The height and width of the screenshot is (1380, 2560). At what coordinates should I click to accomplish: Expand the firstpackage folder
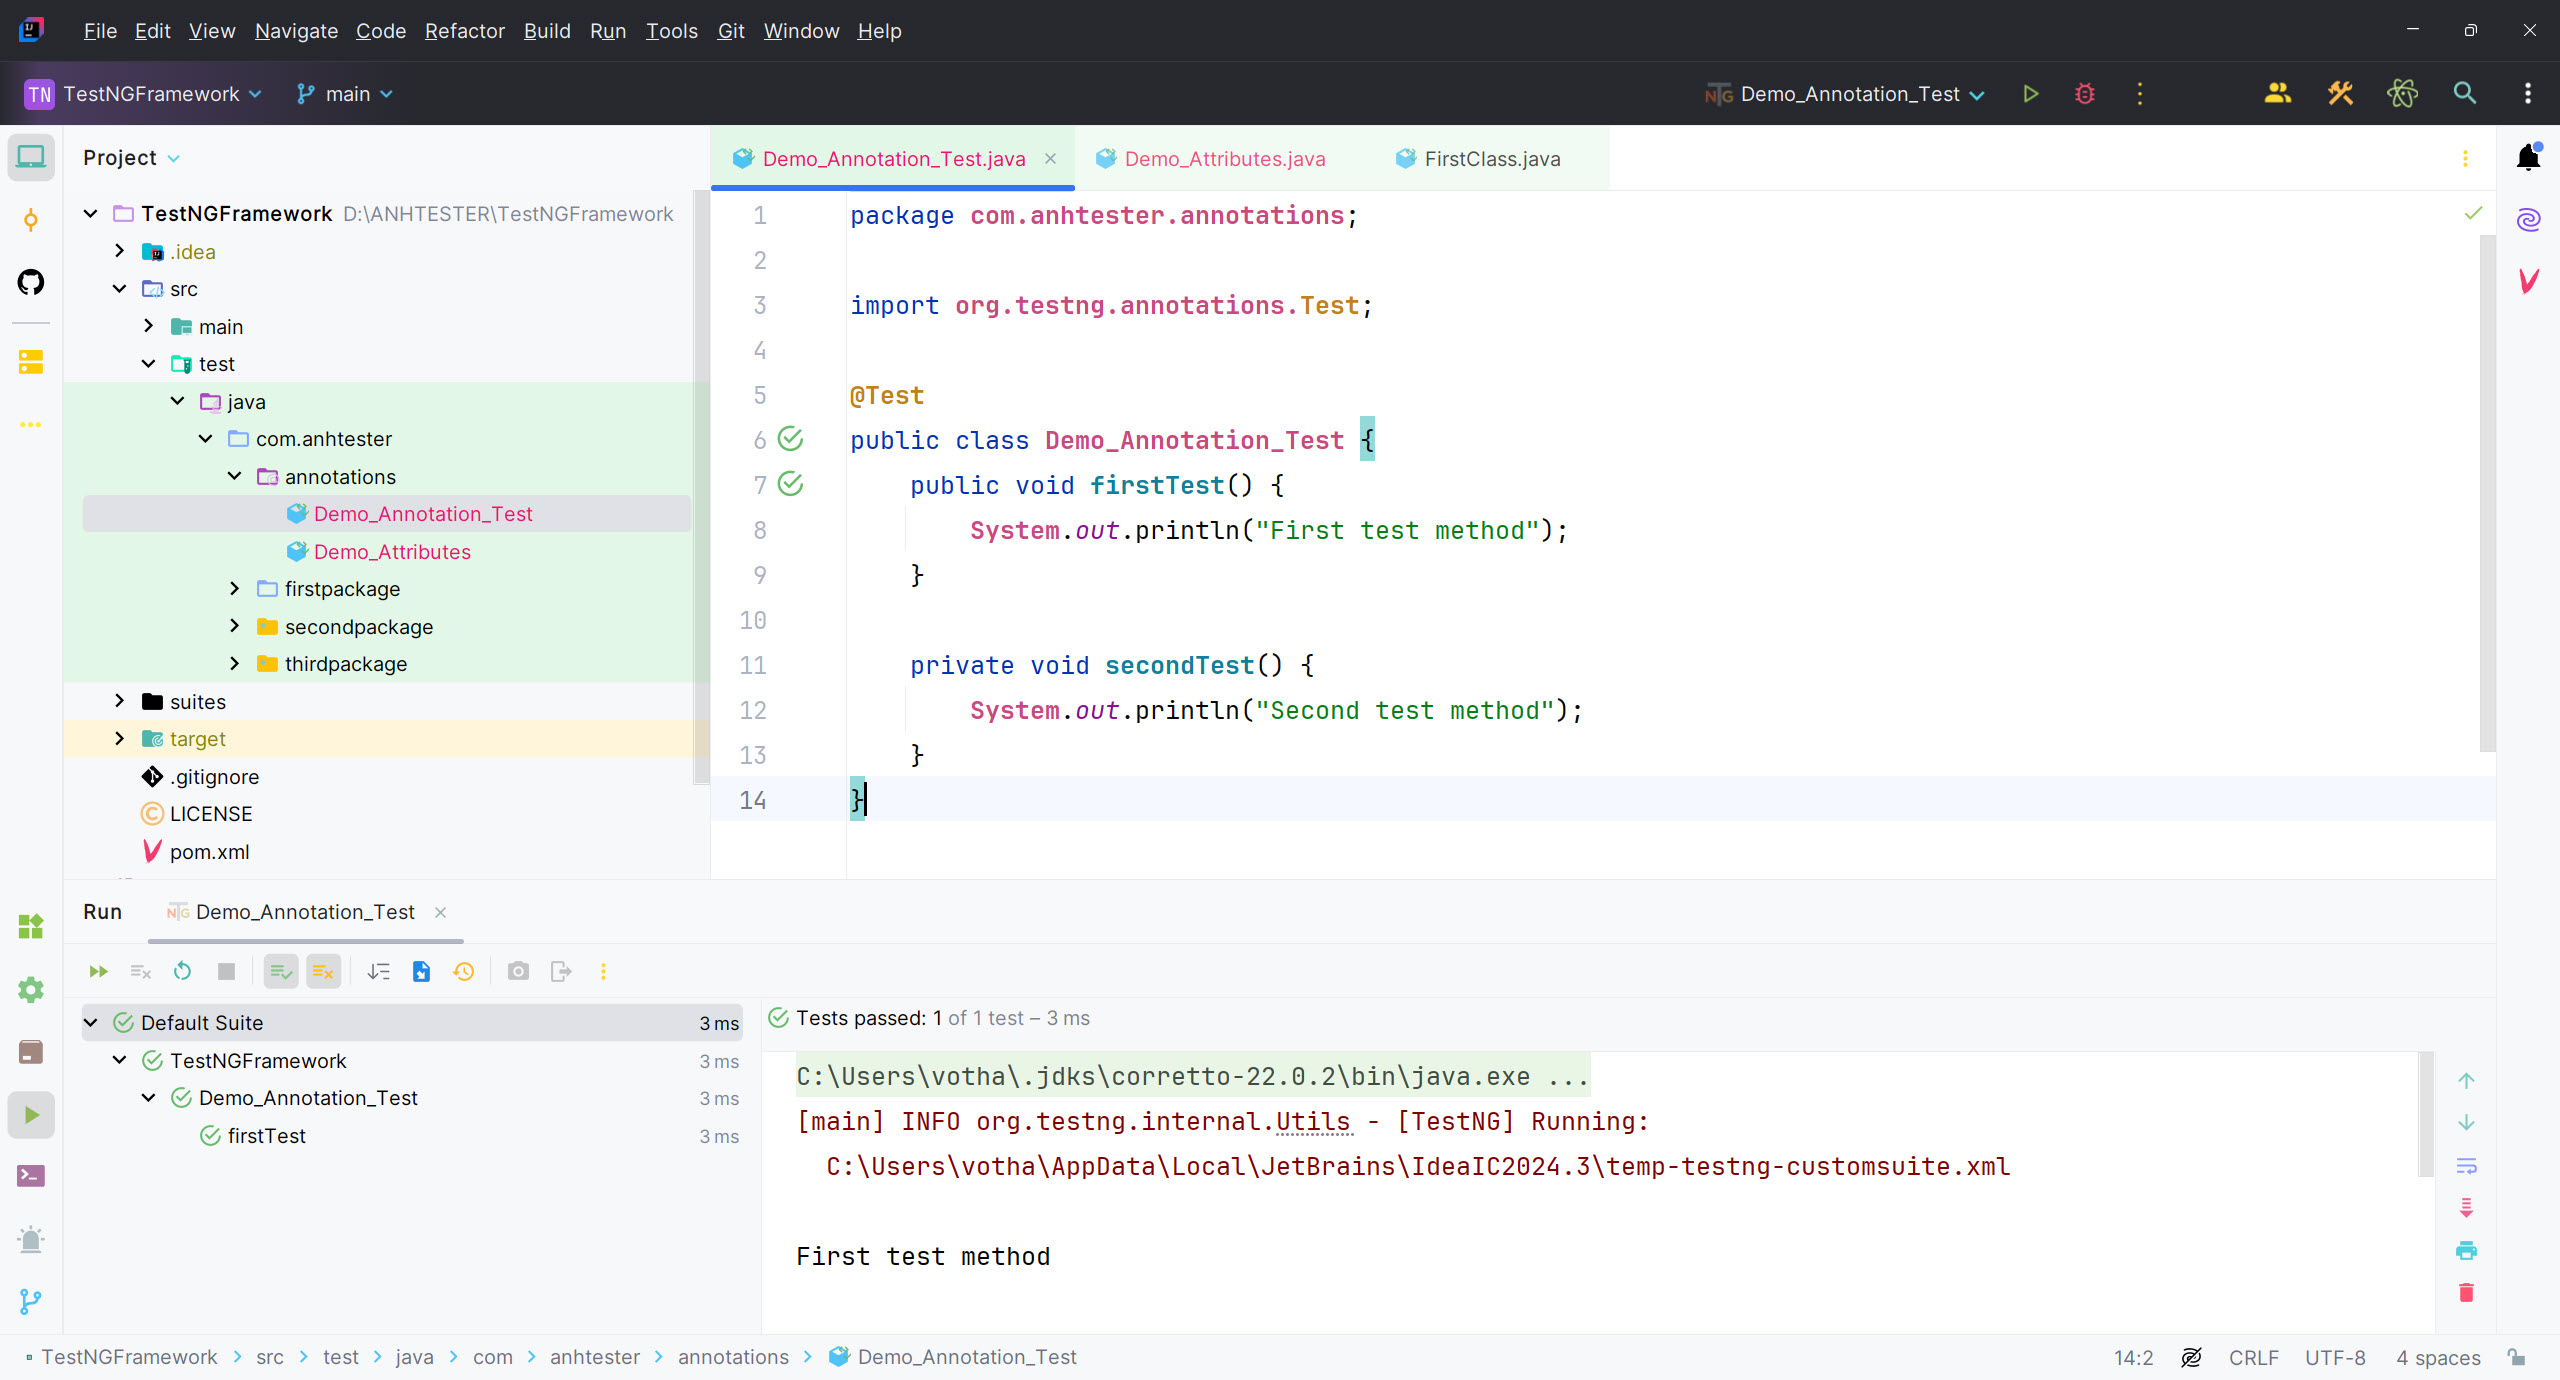pos(235,589)
